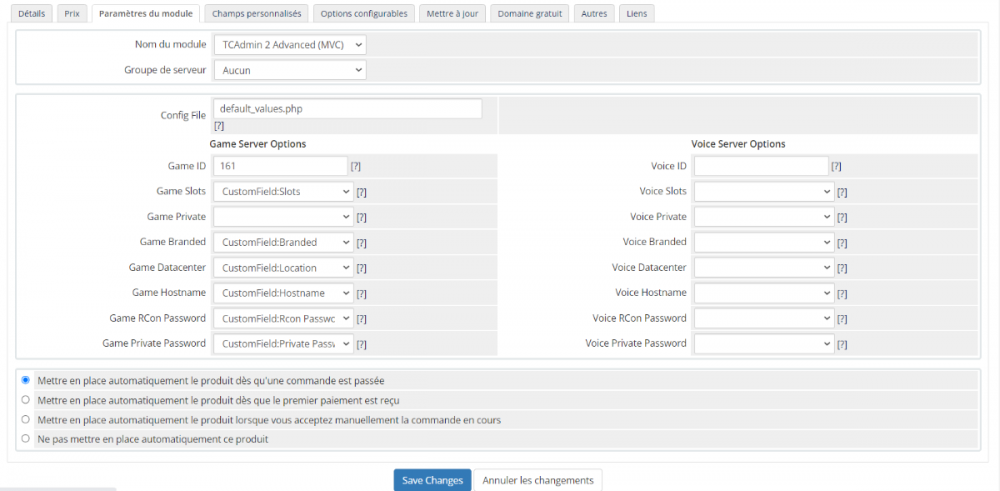Click the Save Changes button
Viewport: 1000px width, 491px height.
pyautogui.click(x=432, y=481)
